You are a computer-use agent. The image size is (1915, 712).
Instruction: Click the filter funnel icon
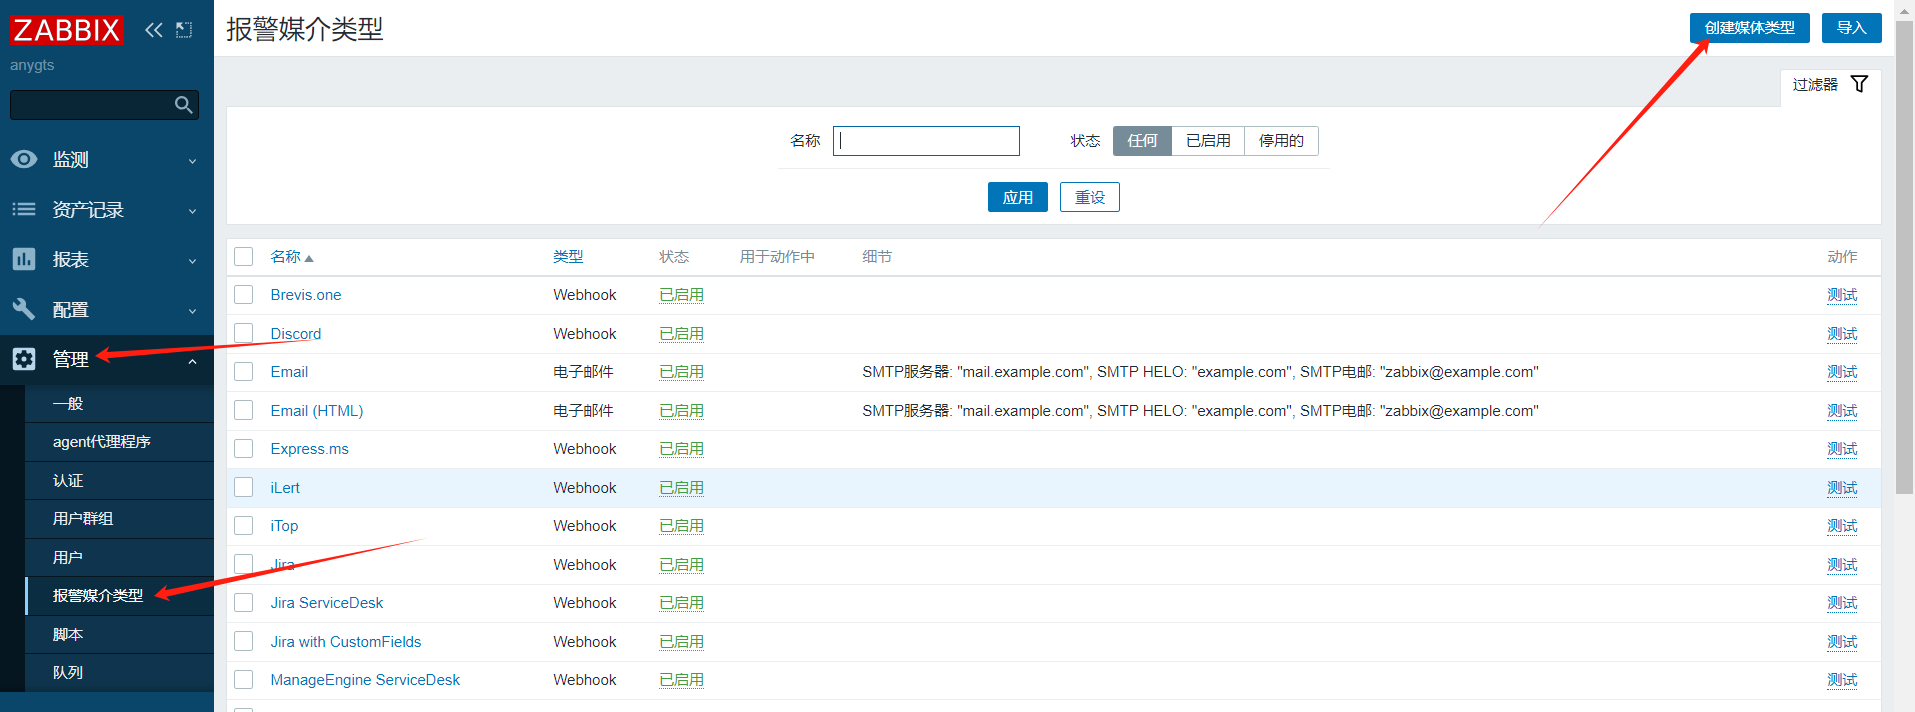click(1859, 84)
